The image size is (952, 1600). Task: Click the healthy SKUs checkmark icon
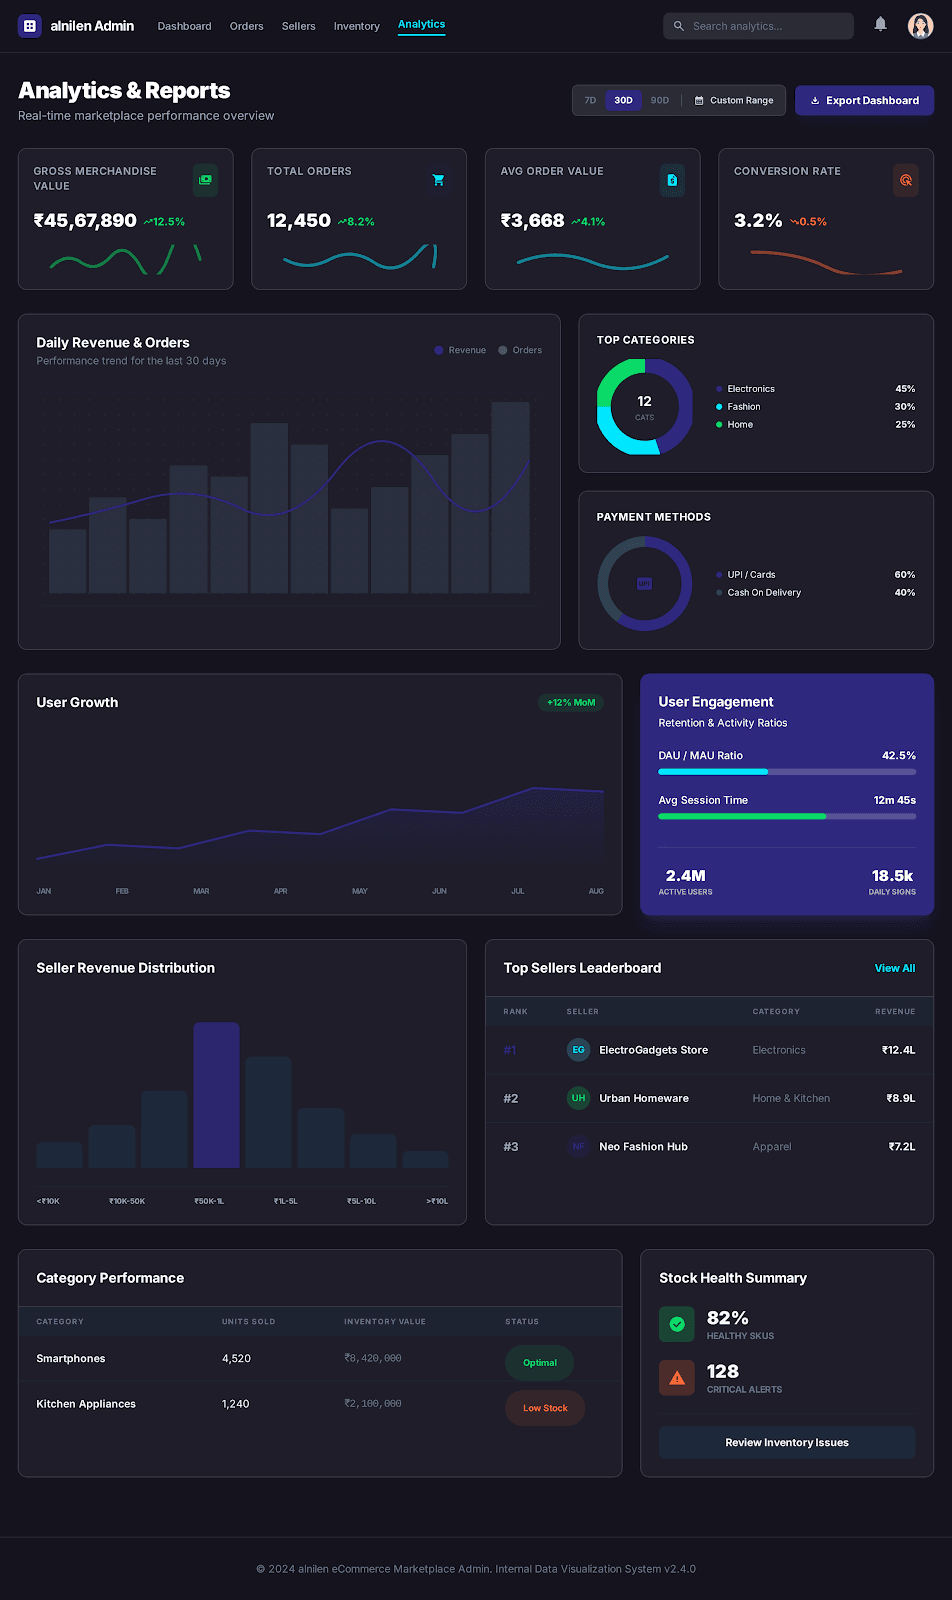(677, 1324)
